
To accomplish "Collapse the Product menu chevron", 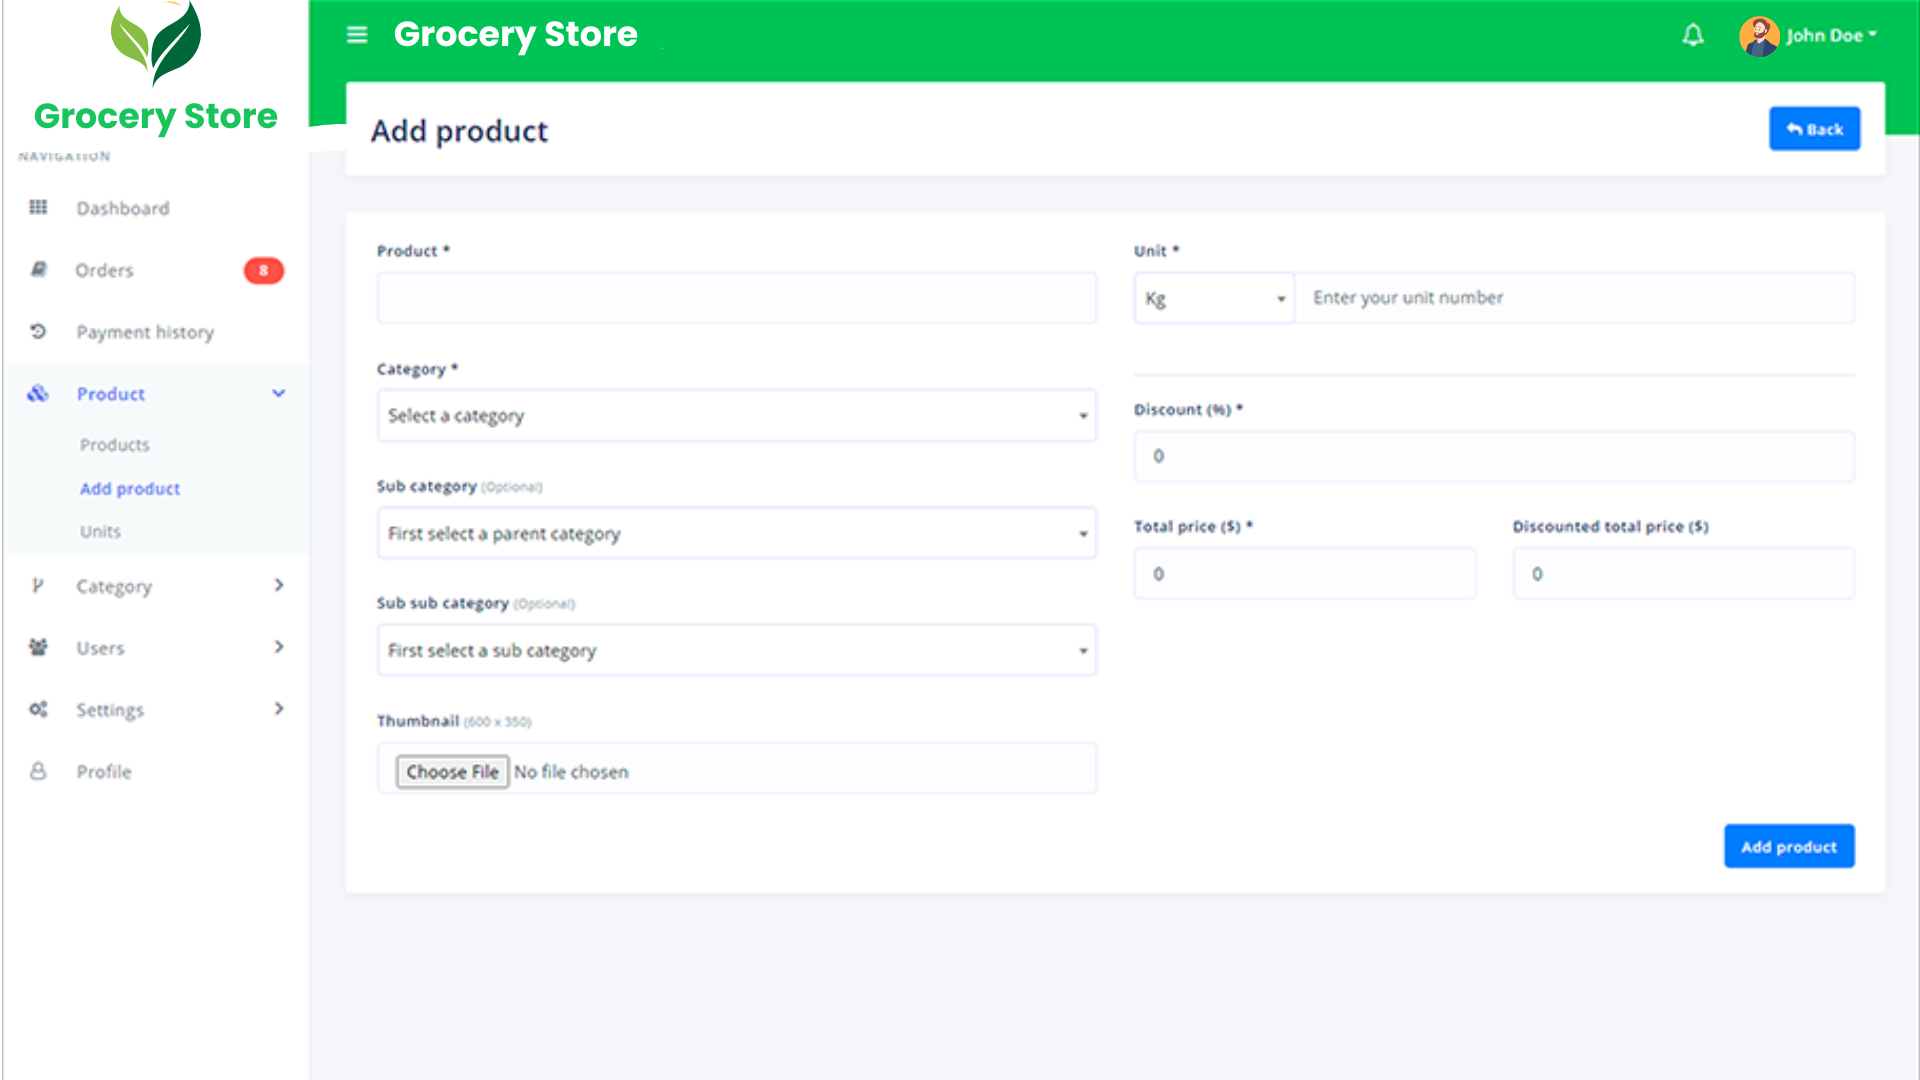I will (279, 393).
